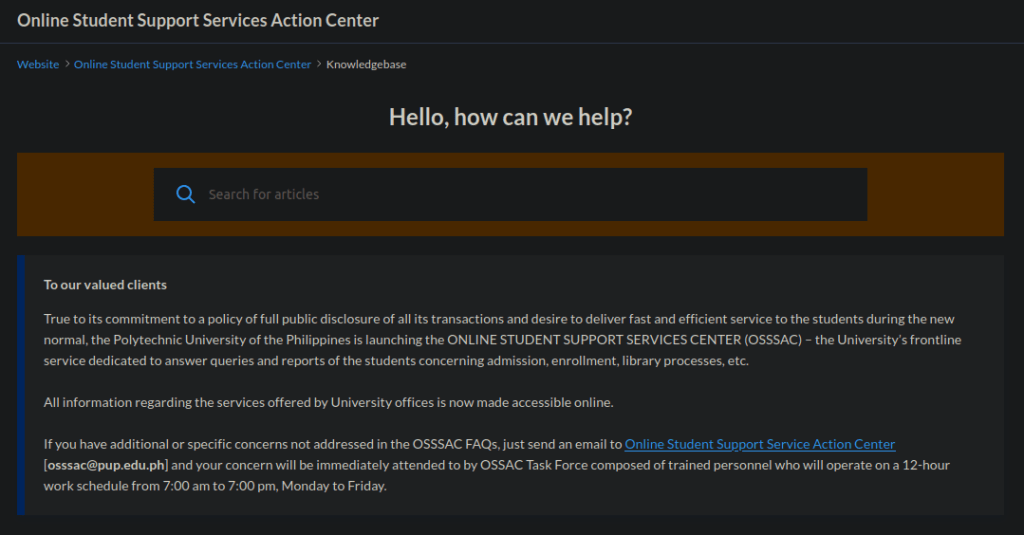Click the 'To our valued clients' heading
Screen dimensions: 1024x535
[105, 285]
